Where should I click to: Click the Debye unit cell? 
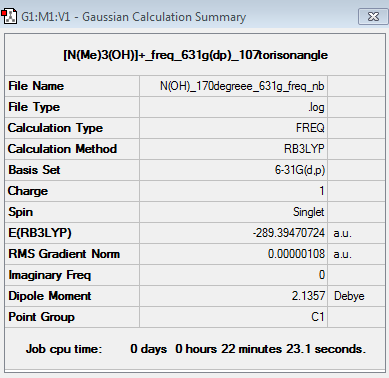click(356, 296)
